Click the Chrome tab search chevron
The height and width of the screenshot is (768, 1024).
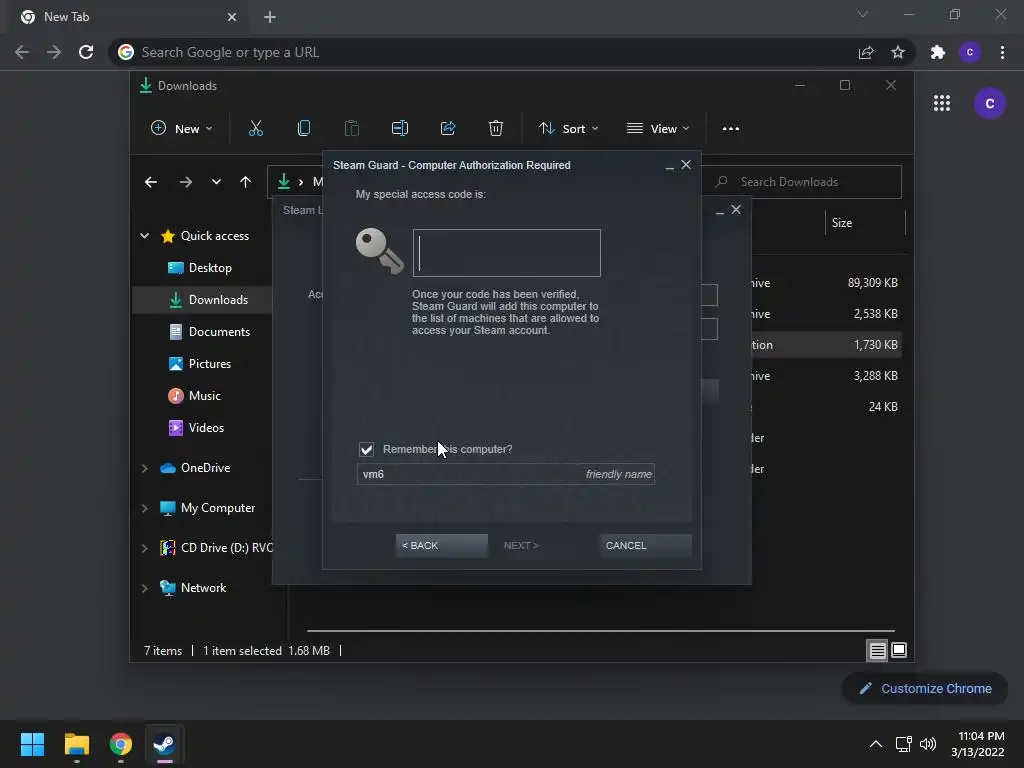point(863,14)
